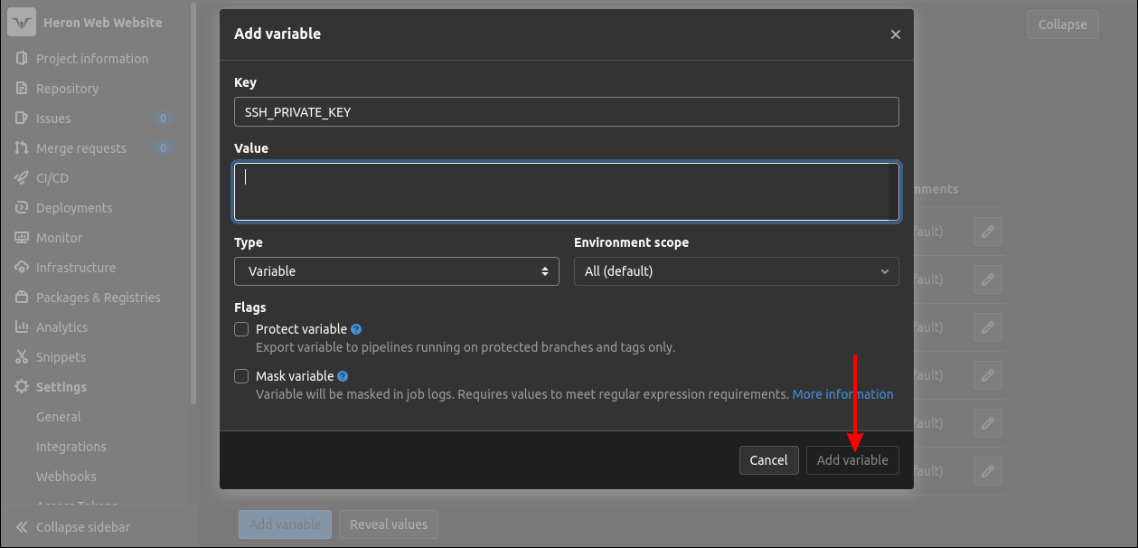Click the Project information sidebar icon
1138x548 pixels.
[x=22, y=59]
